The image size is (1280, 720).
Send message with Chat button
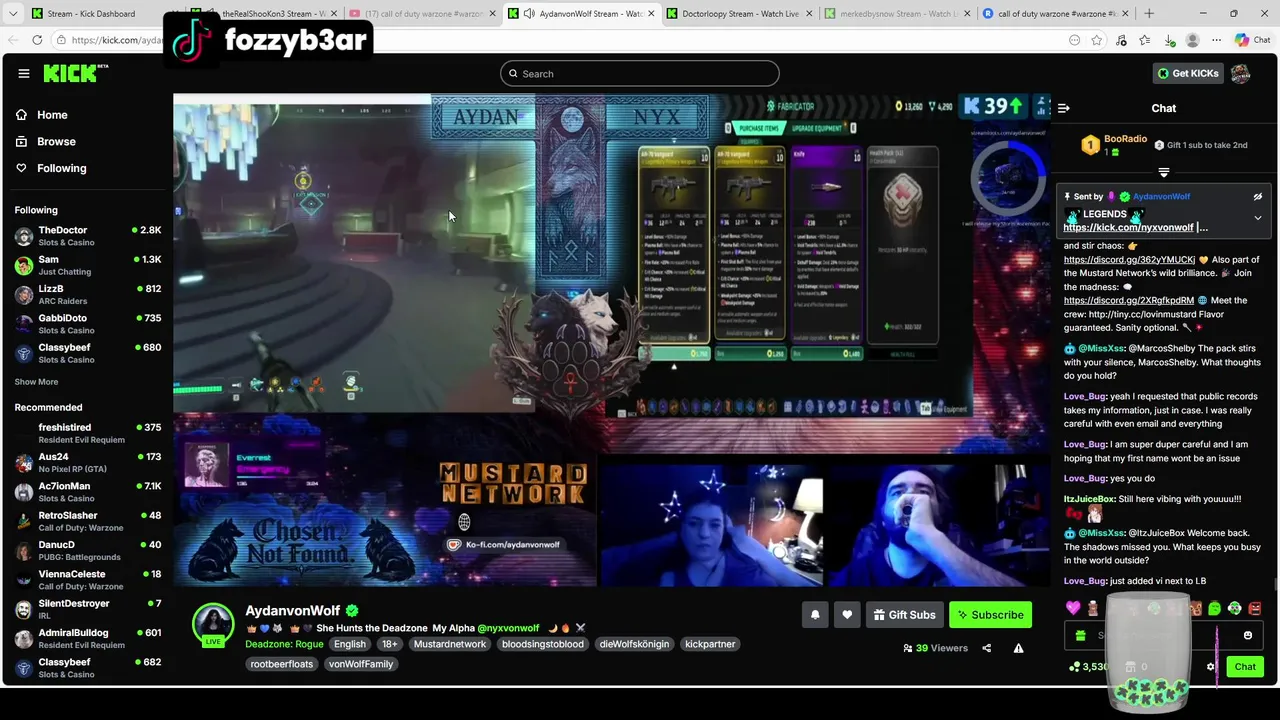coord(1245,667)
